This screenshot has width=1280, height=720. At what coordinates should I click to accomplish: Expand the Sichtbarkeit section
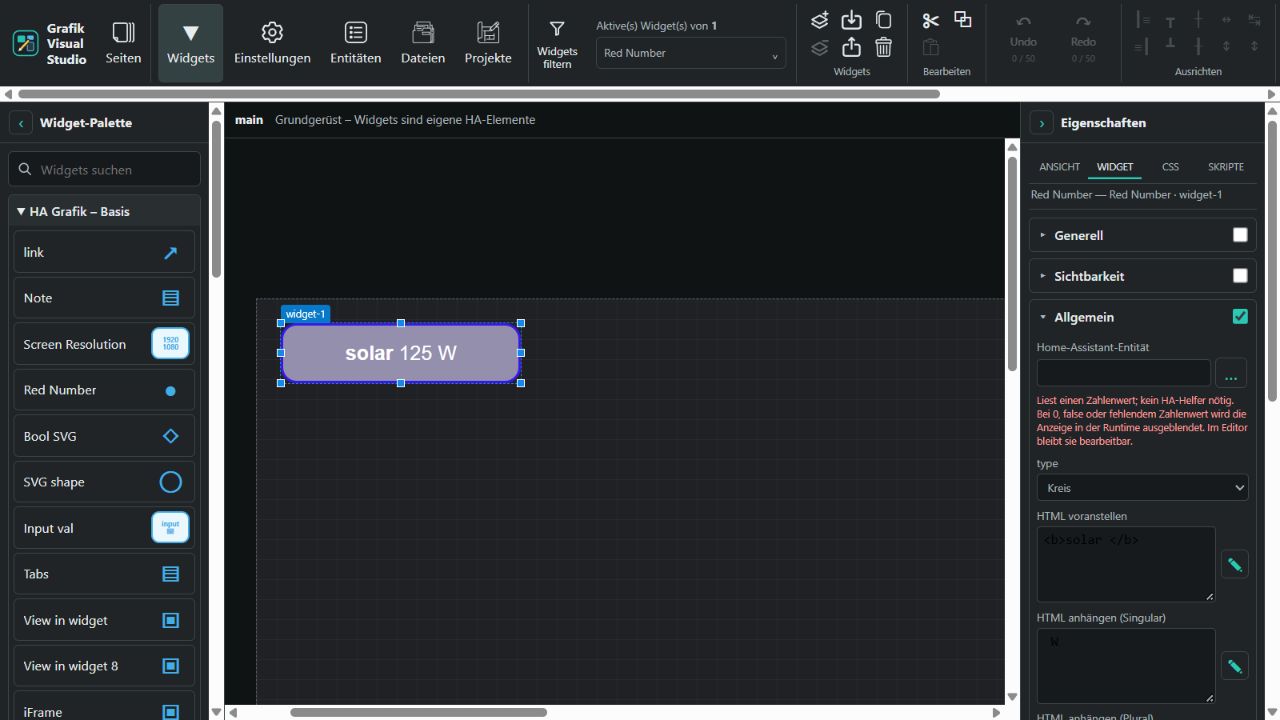[1089, 276]
